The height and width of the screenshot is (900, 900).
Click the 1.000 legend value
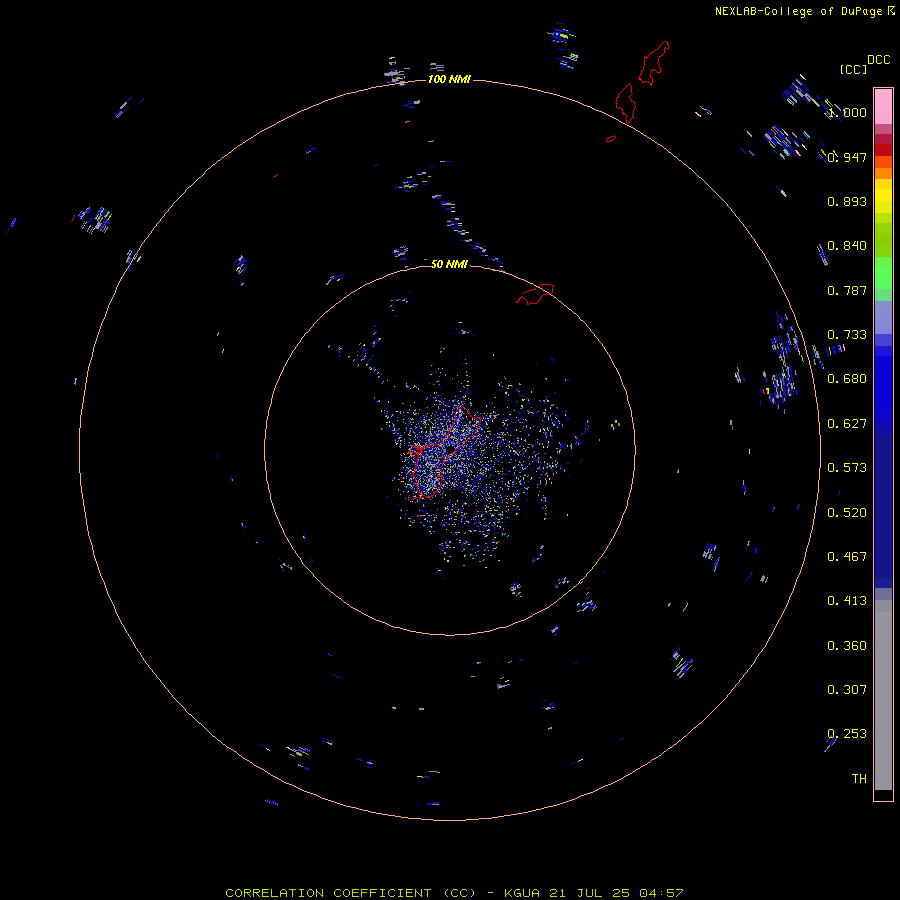click(x=847, y=112)
